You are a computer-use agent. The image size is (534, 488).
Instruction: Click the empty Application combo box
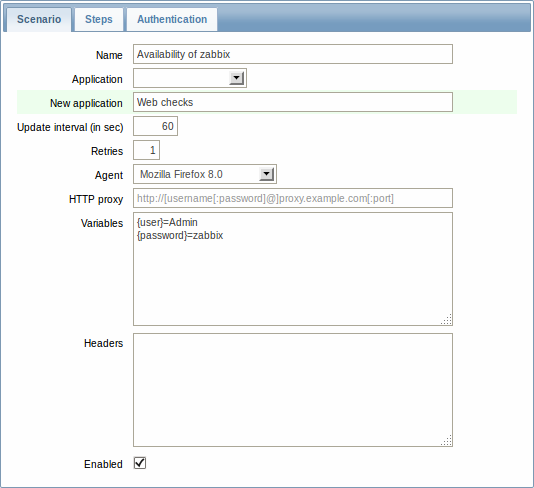[x=190, y=78]
